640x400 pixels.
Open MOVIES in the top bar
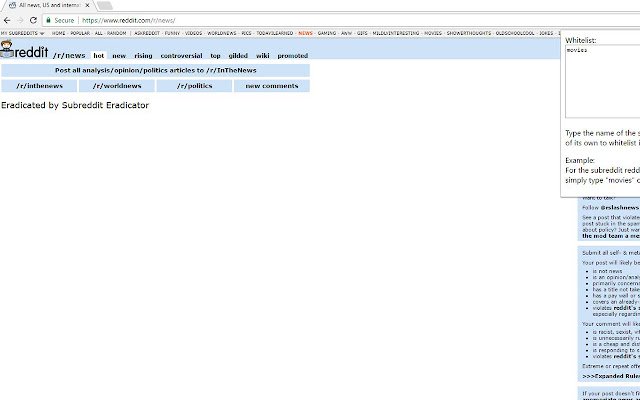[x=433, y=33]
